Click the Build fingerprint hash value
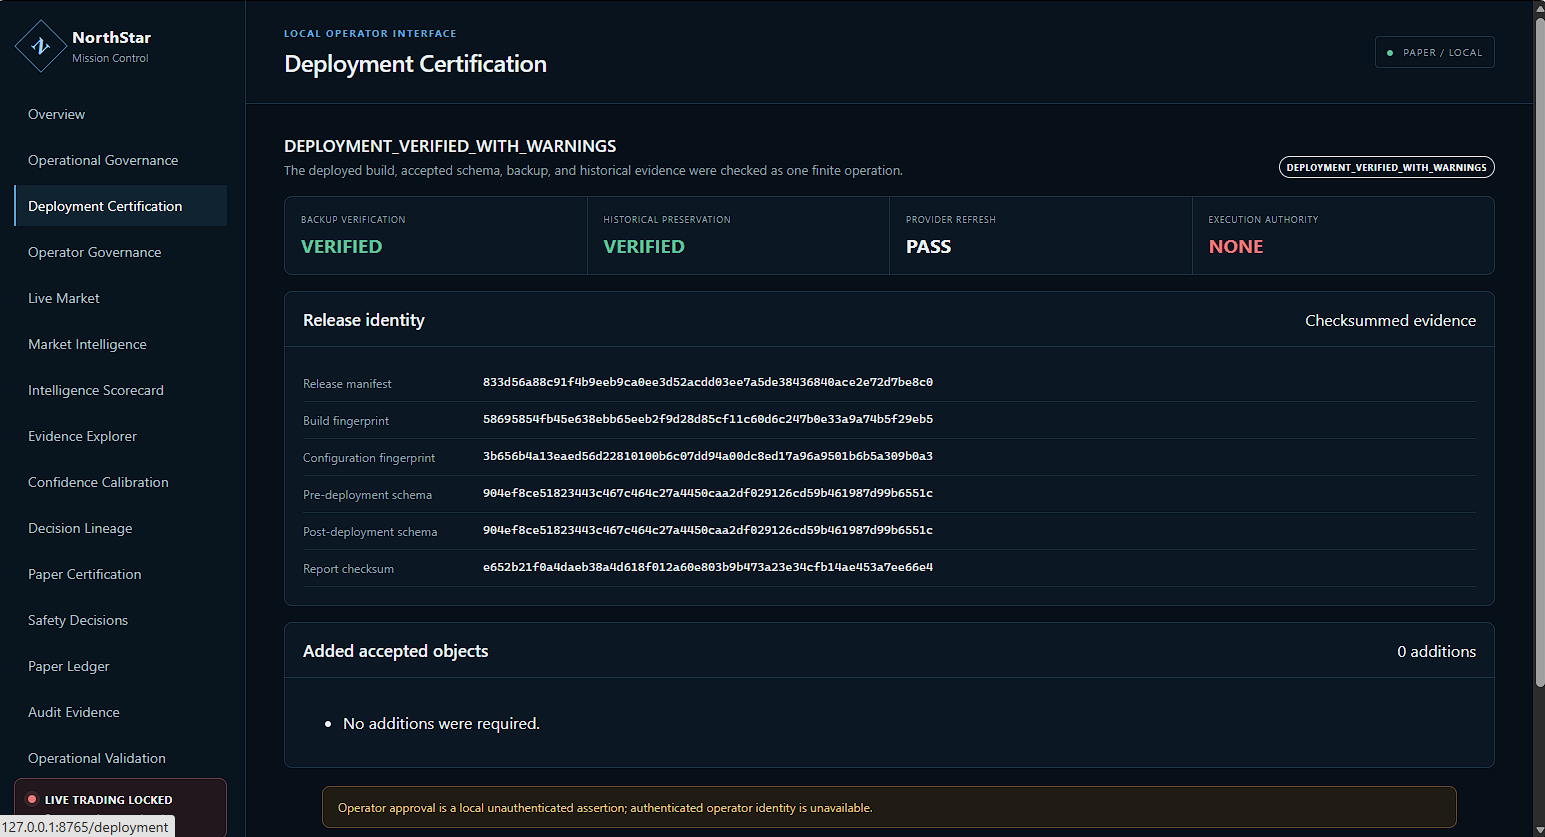The height and width of the screenshot is (837, 1545). [708, 419]
